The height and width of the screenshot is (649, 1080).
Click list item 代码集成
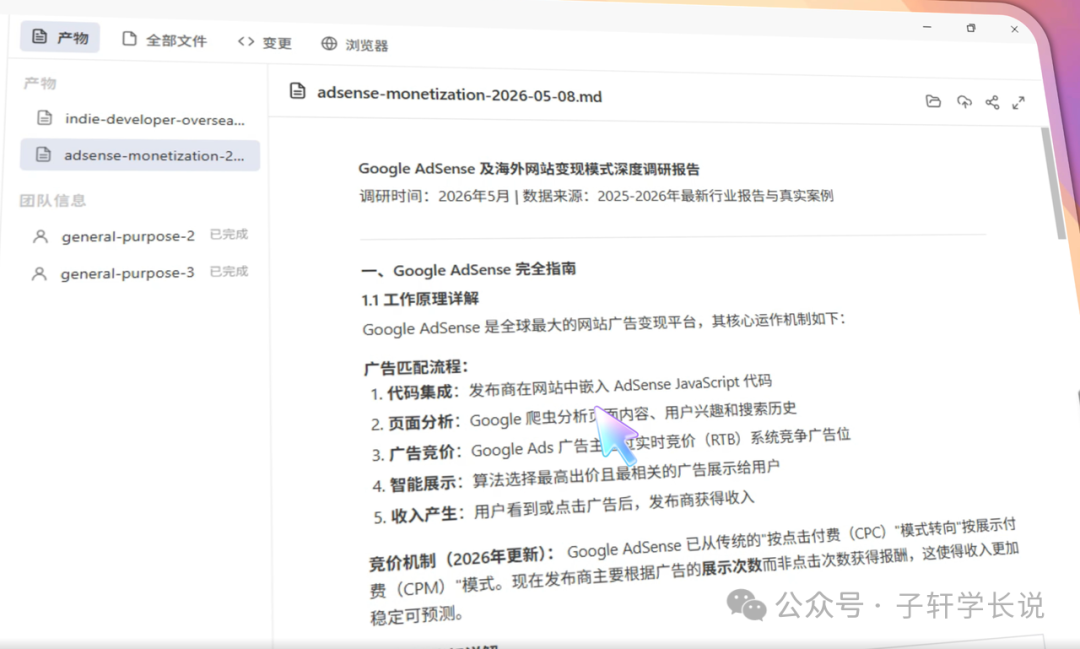point(571,387)
